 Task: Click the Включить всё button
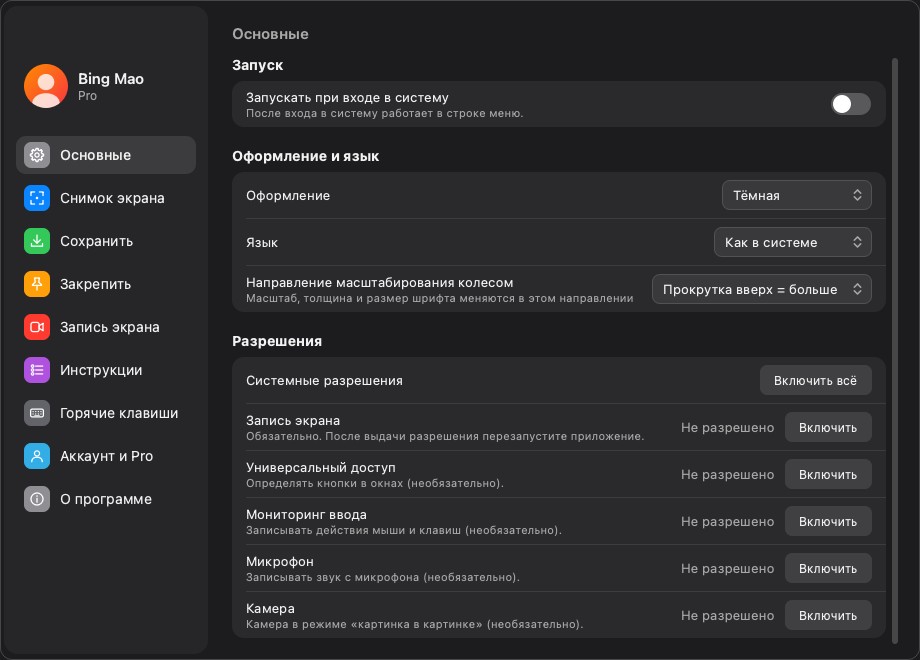tap(815, 381)
